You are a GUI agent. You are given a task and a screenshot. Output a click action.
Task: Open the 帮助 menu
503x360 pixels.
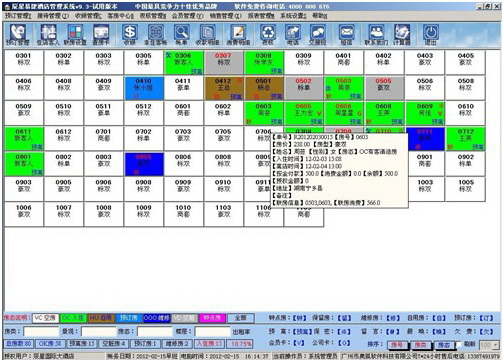coord(320,16)
